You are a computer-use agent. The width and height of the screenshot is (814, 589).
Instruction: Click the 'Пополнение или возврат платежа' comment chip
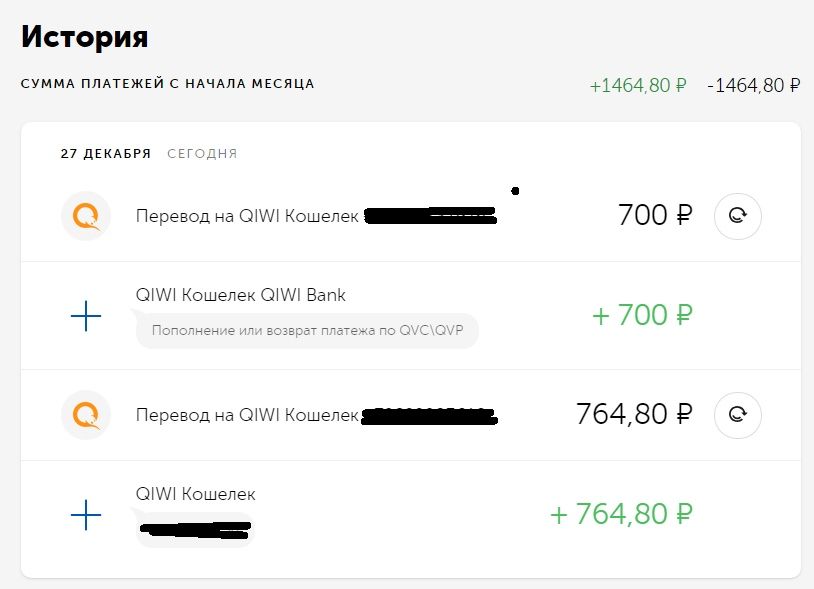[307, 330]
